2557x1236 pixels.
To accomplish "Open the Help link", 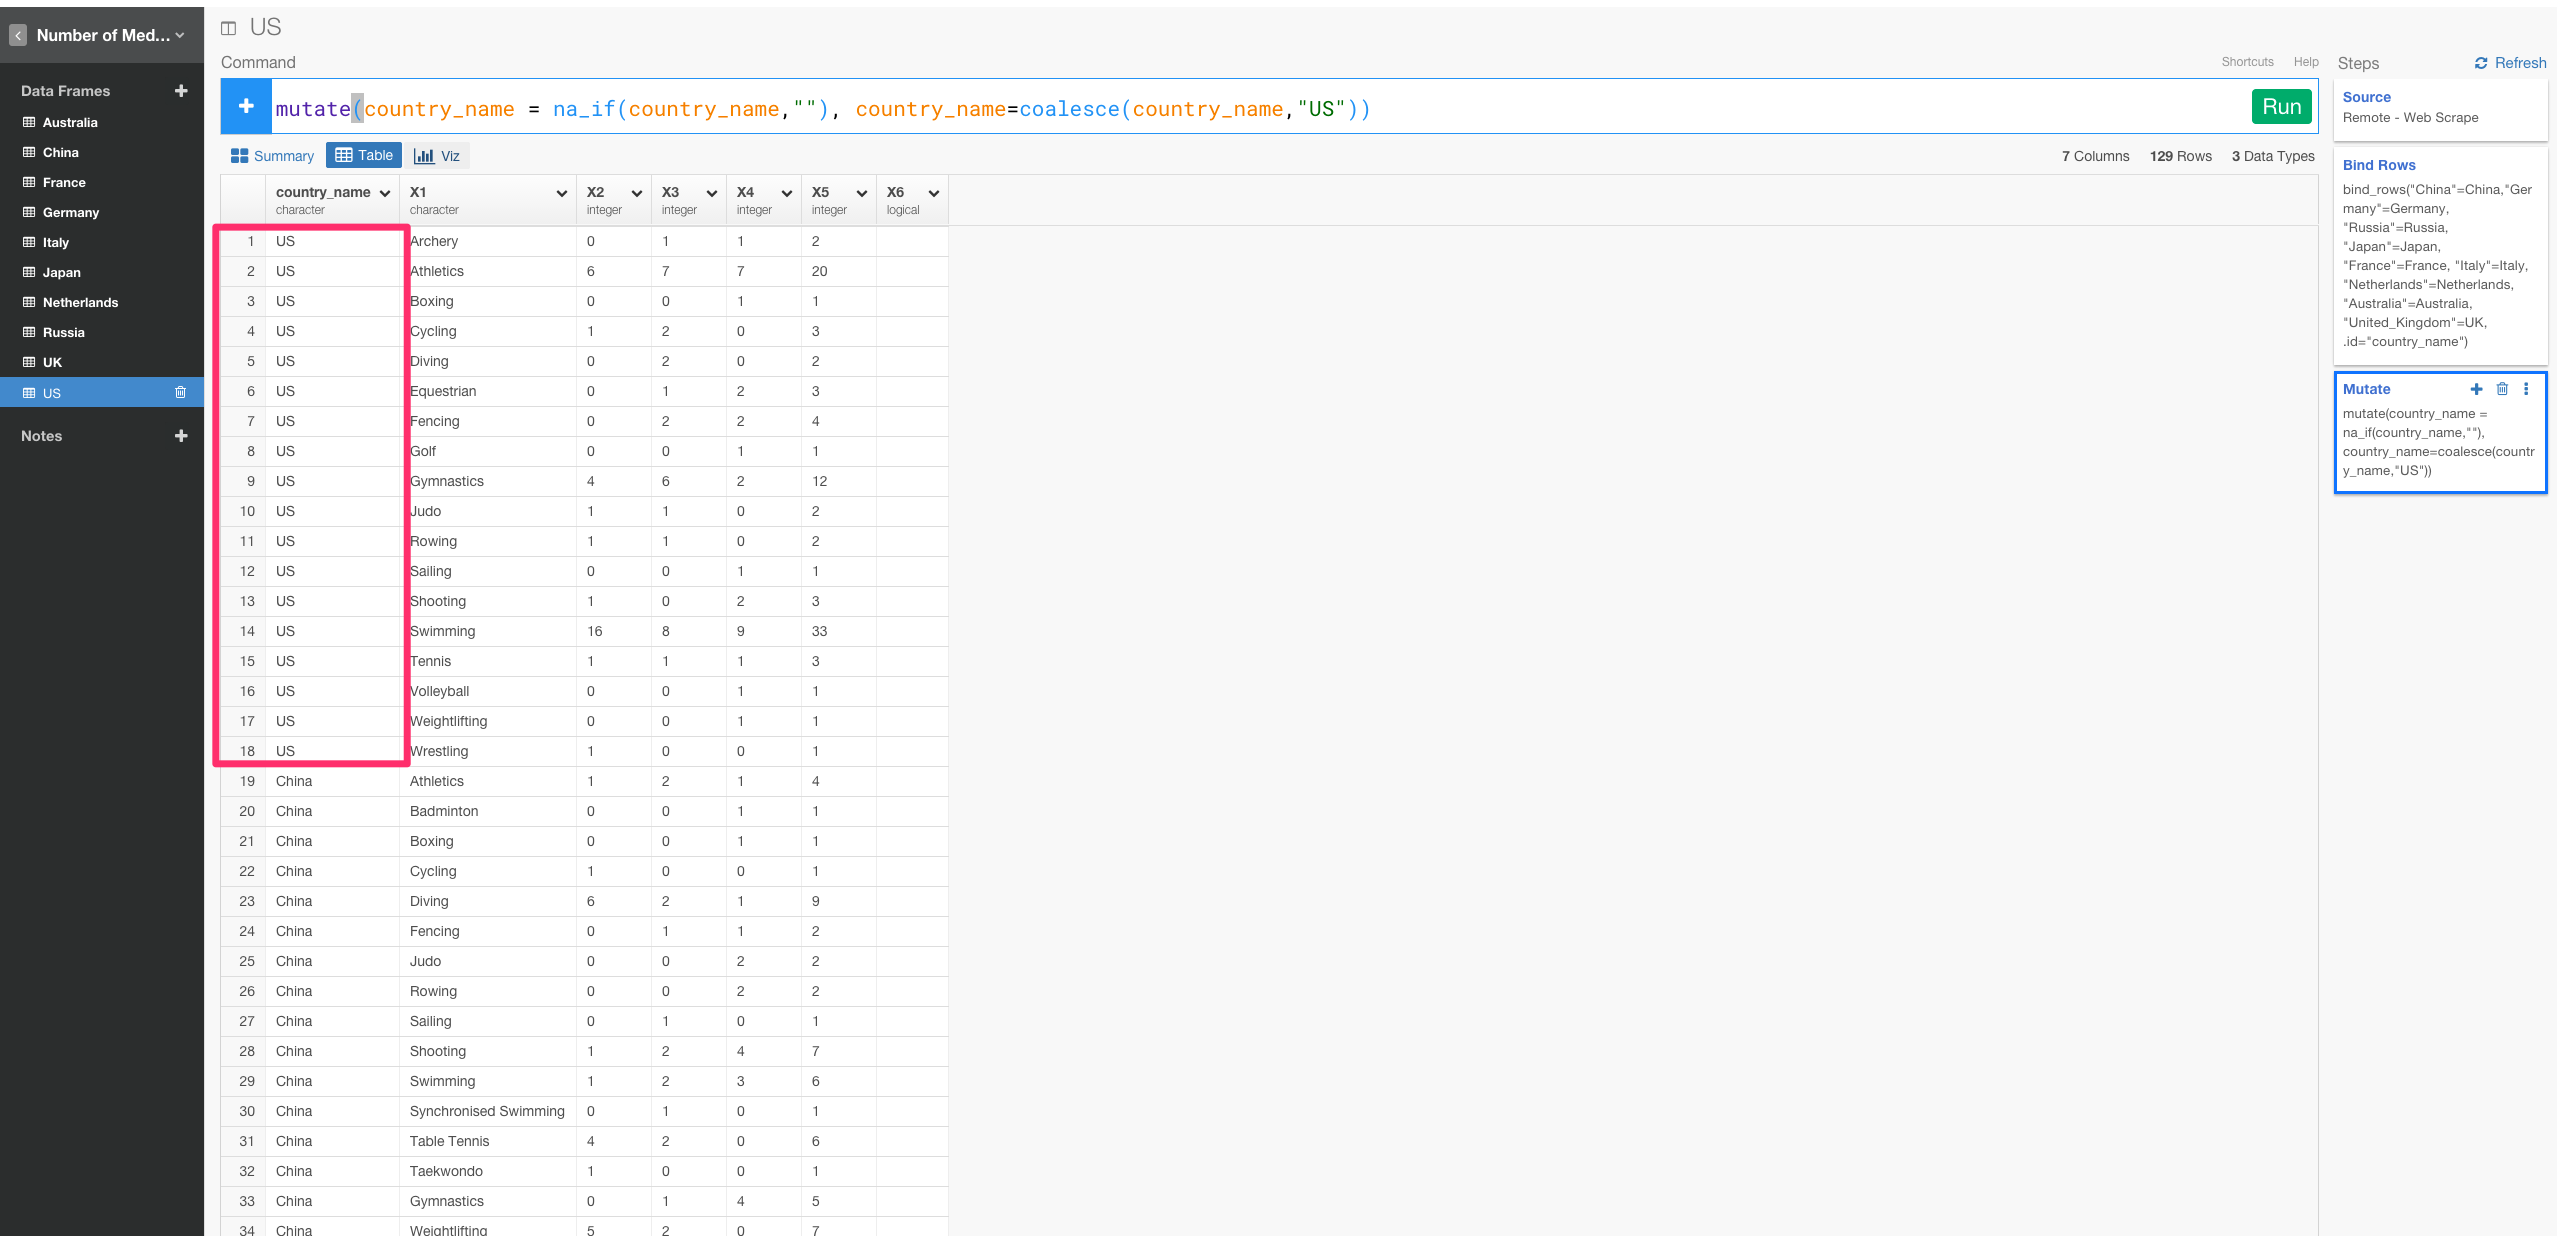I will click(2305, 62).
